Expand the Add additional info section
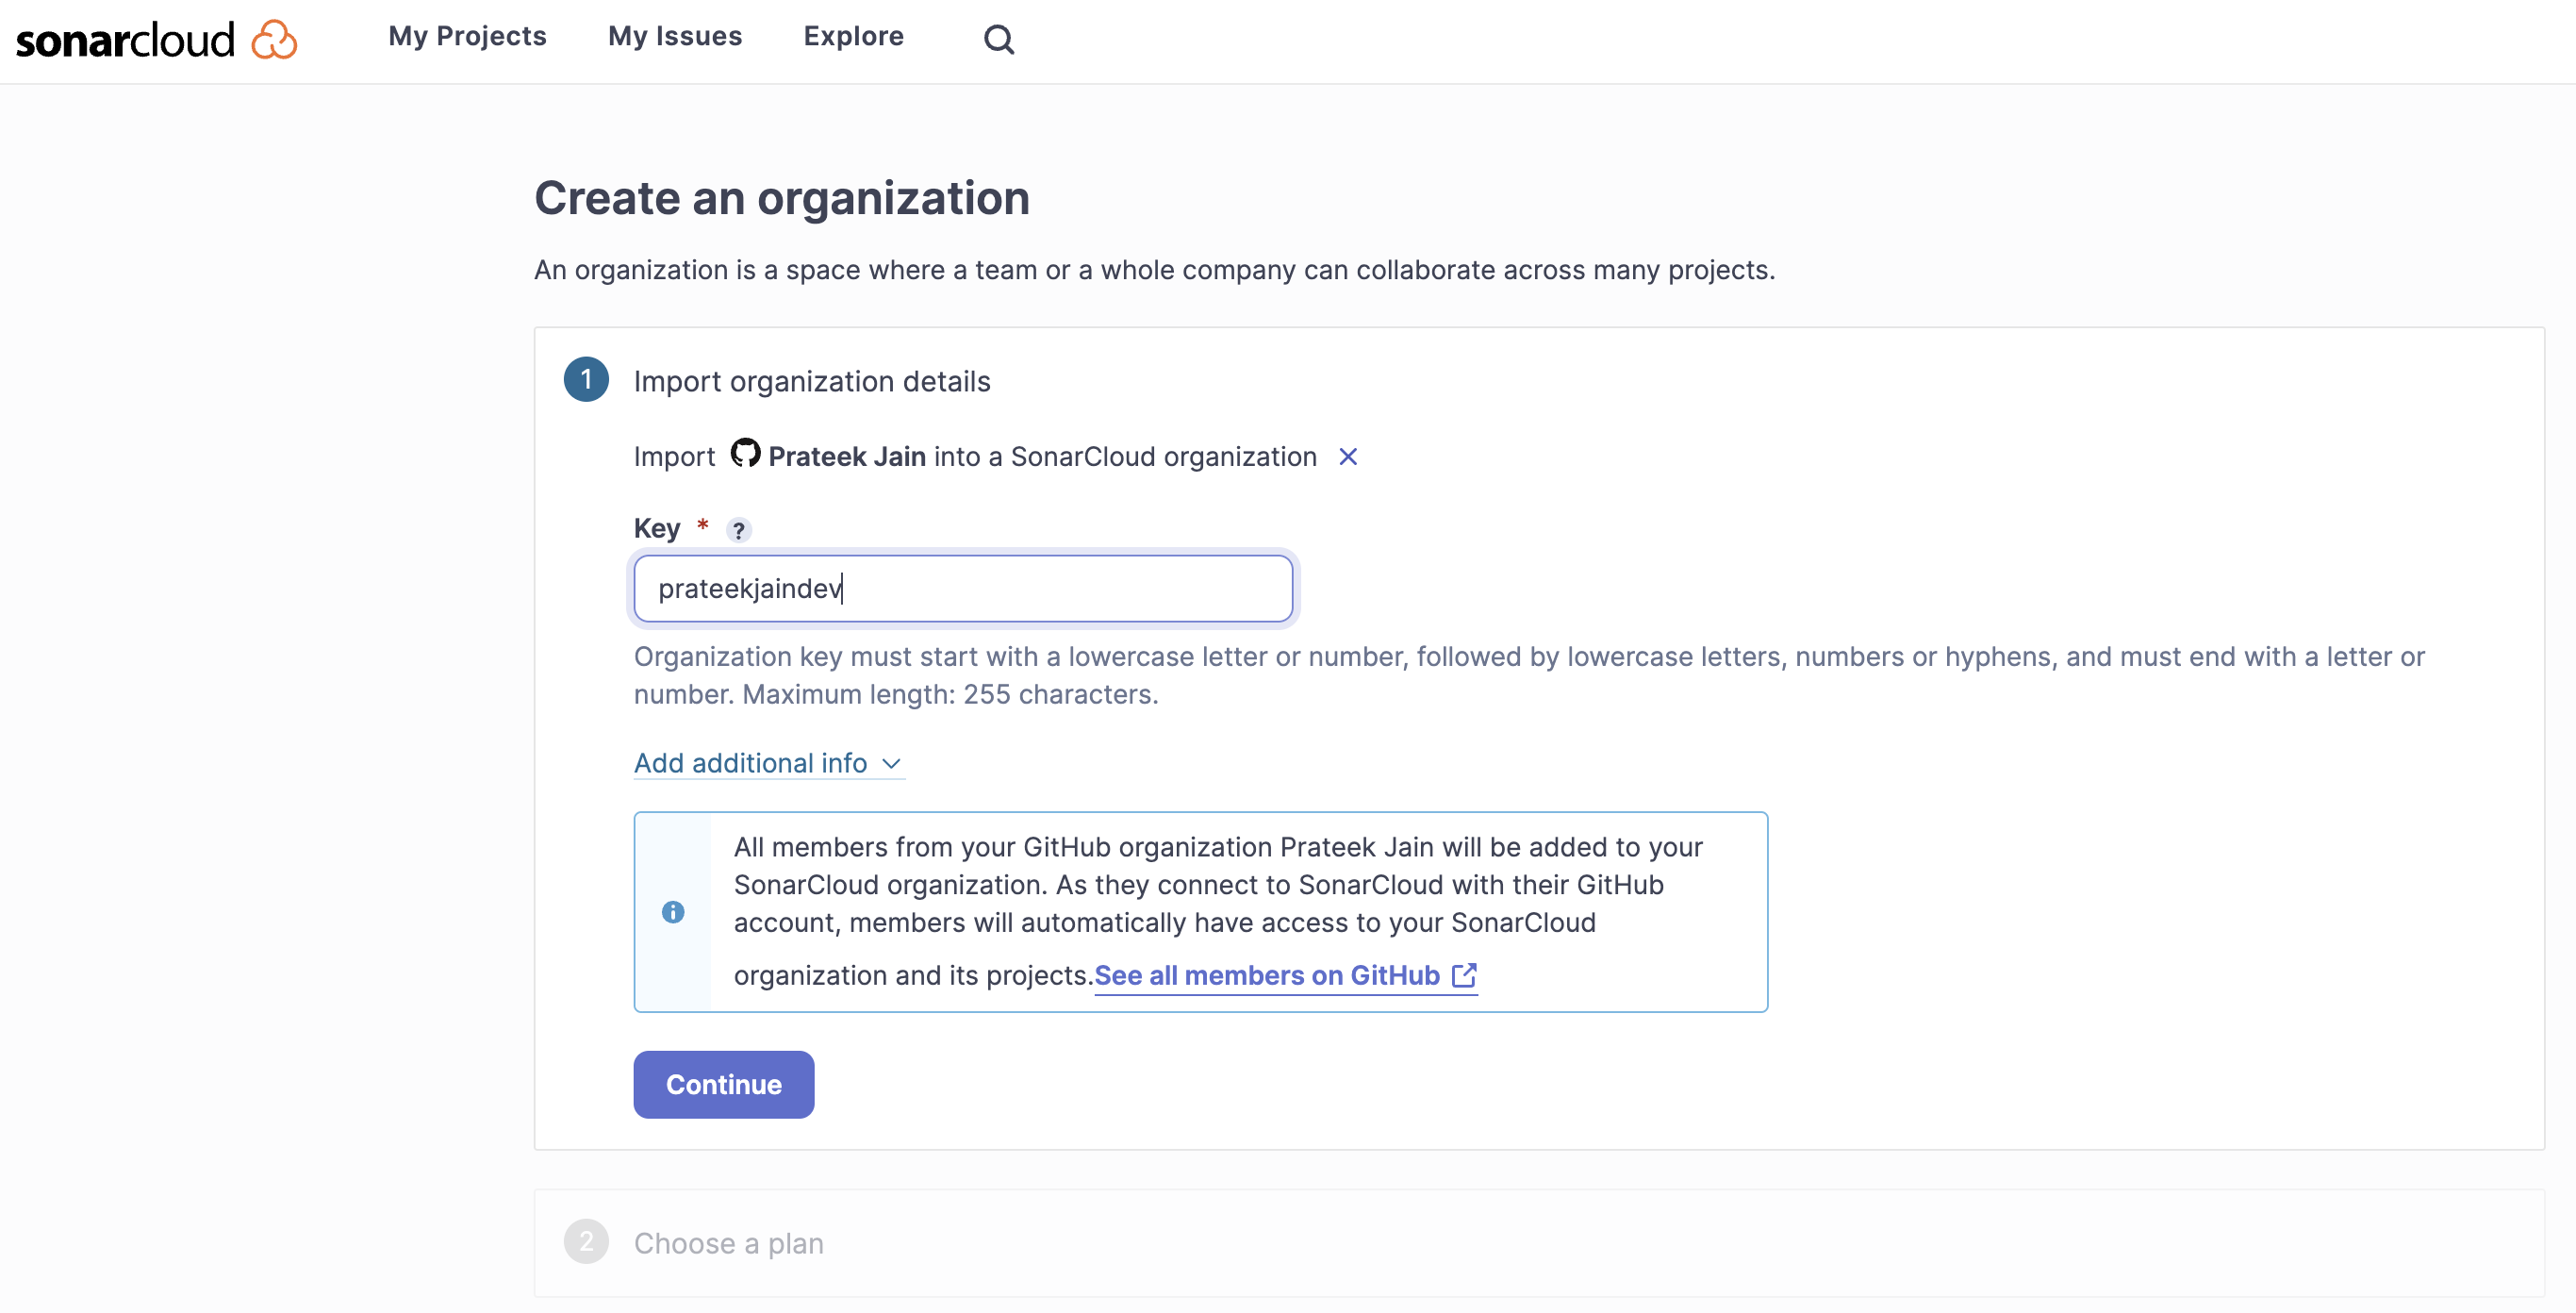This screenshot has width=2576, height=1313. point(750,763)
